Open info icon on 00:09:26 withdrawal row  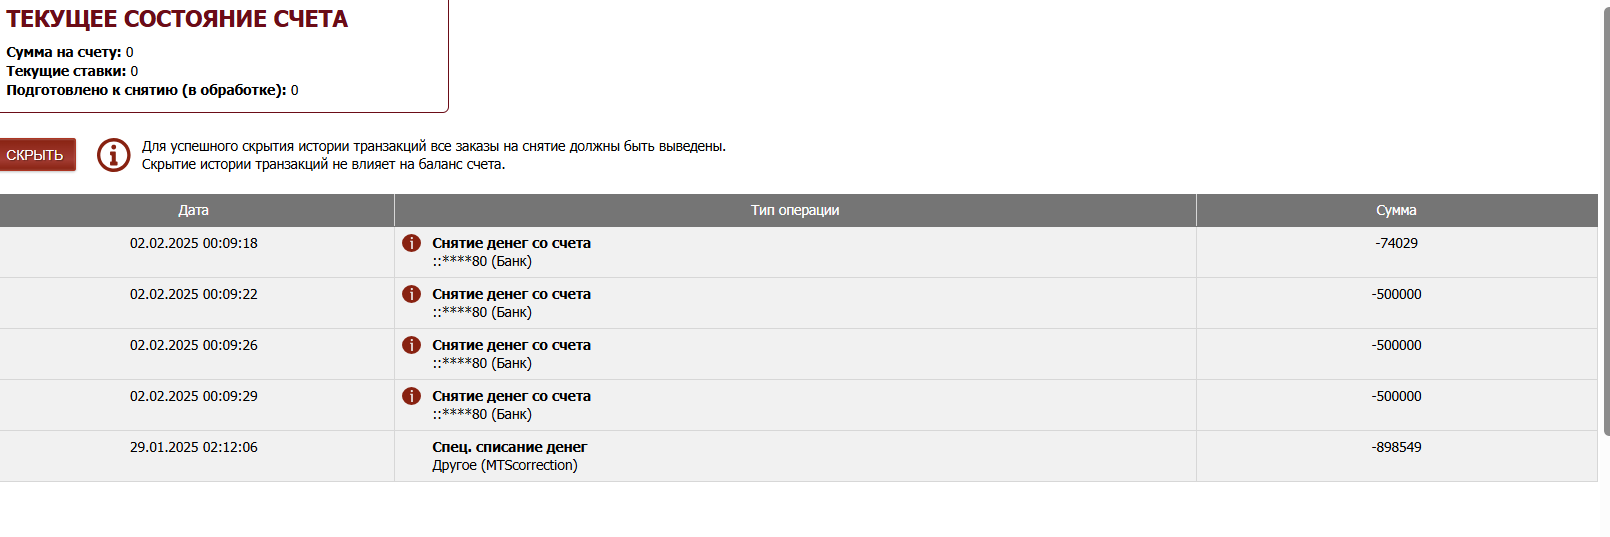point(411,345)
